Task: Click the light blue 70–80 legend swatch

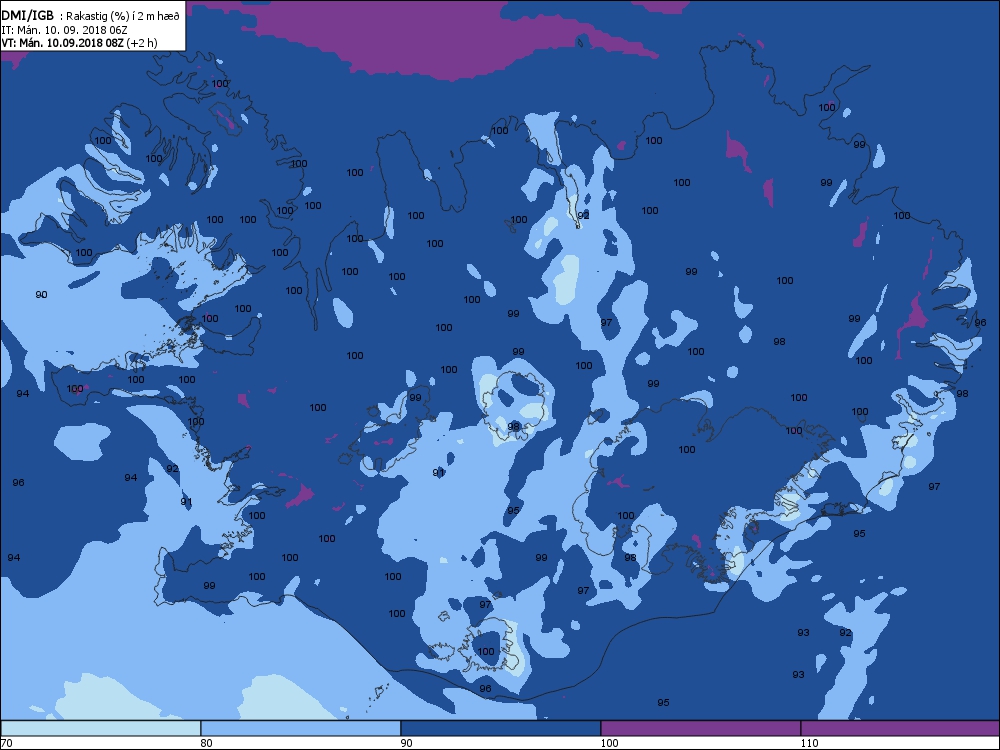Action: coord(101,728)
